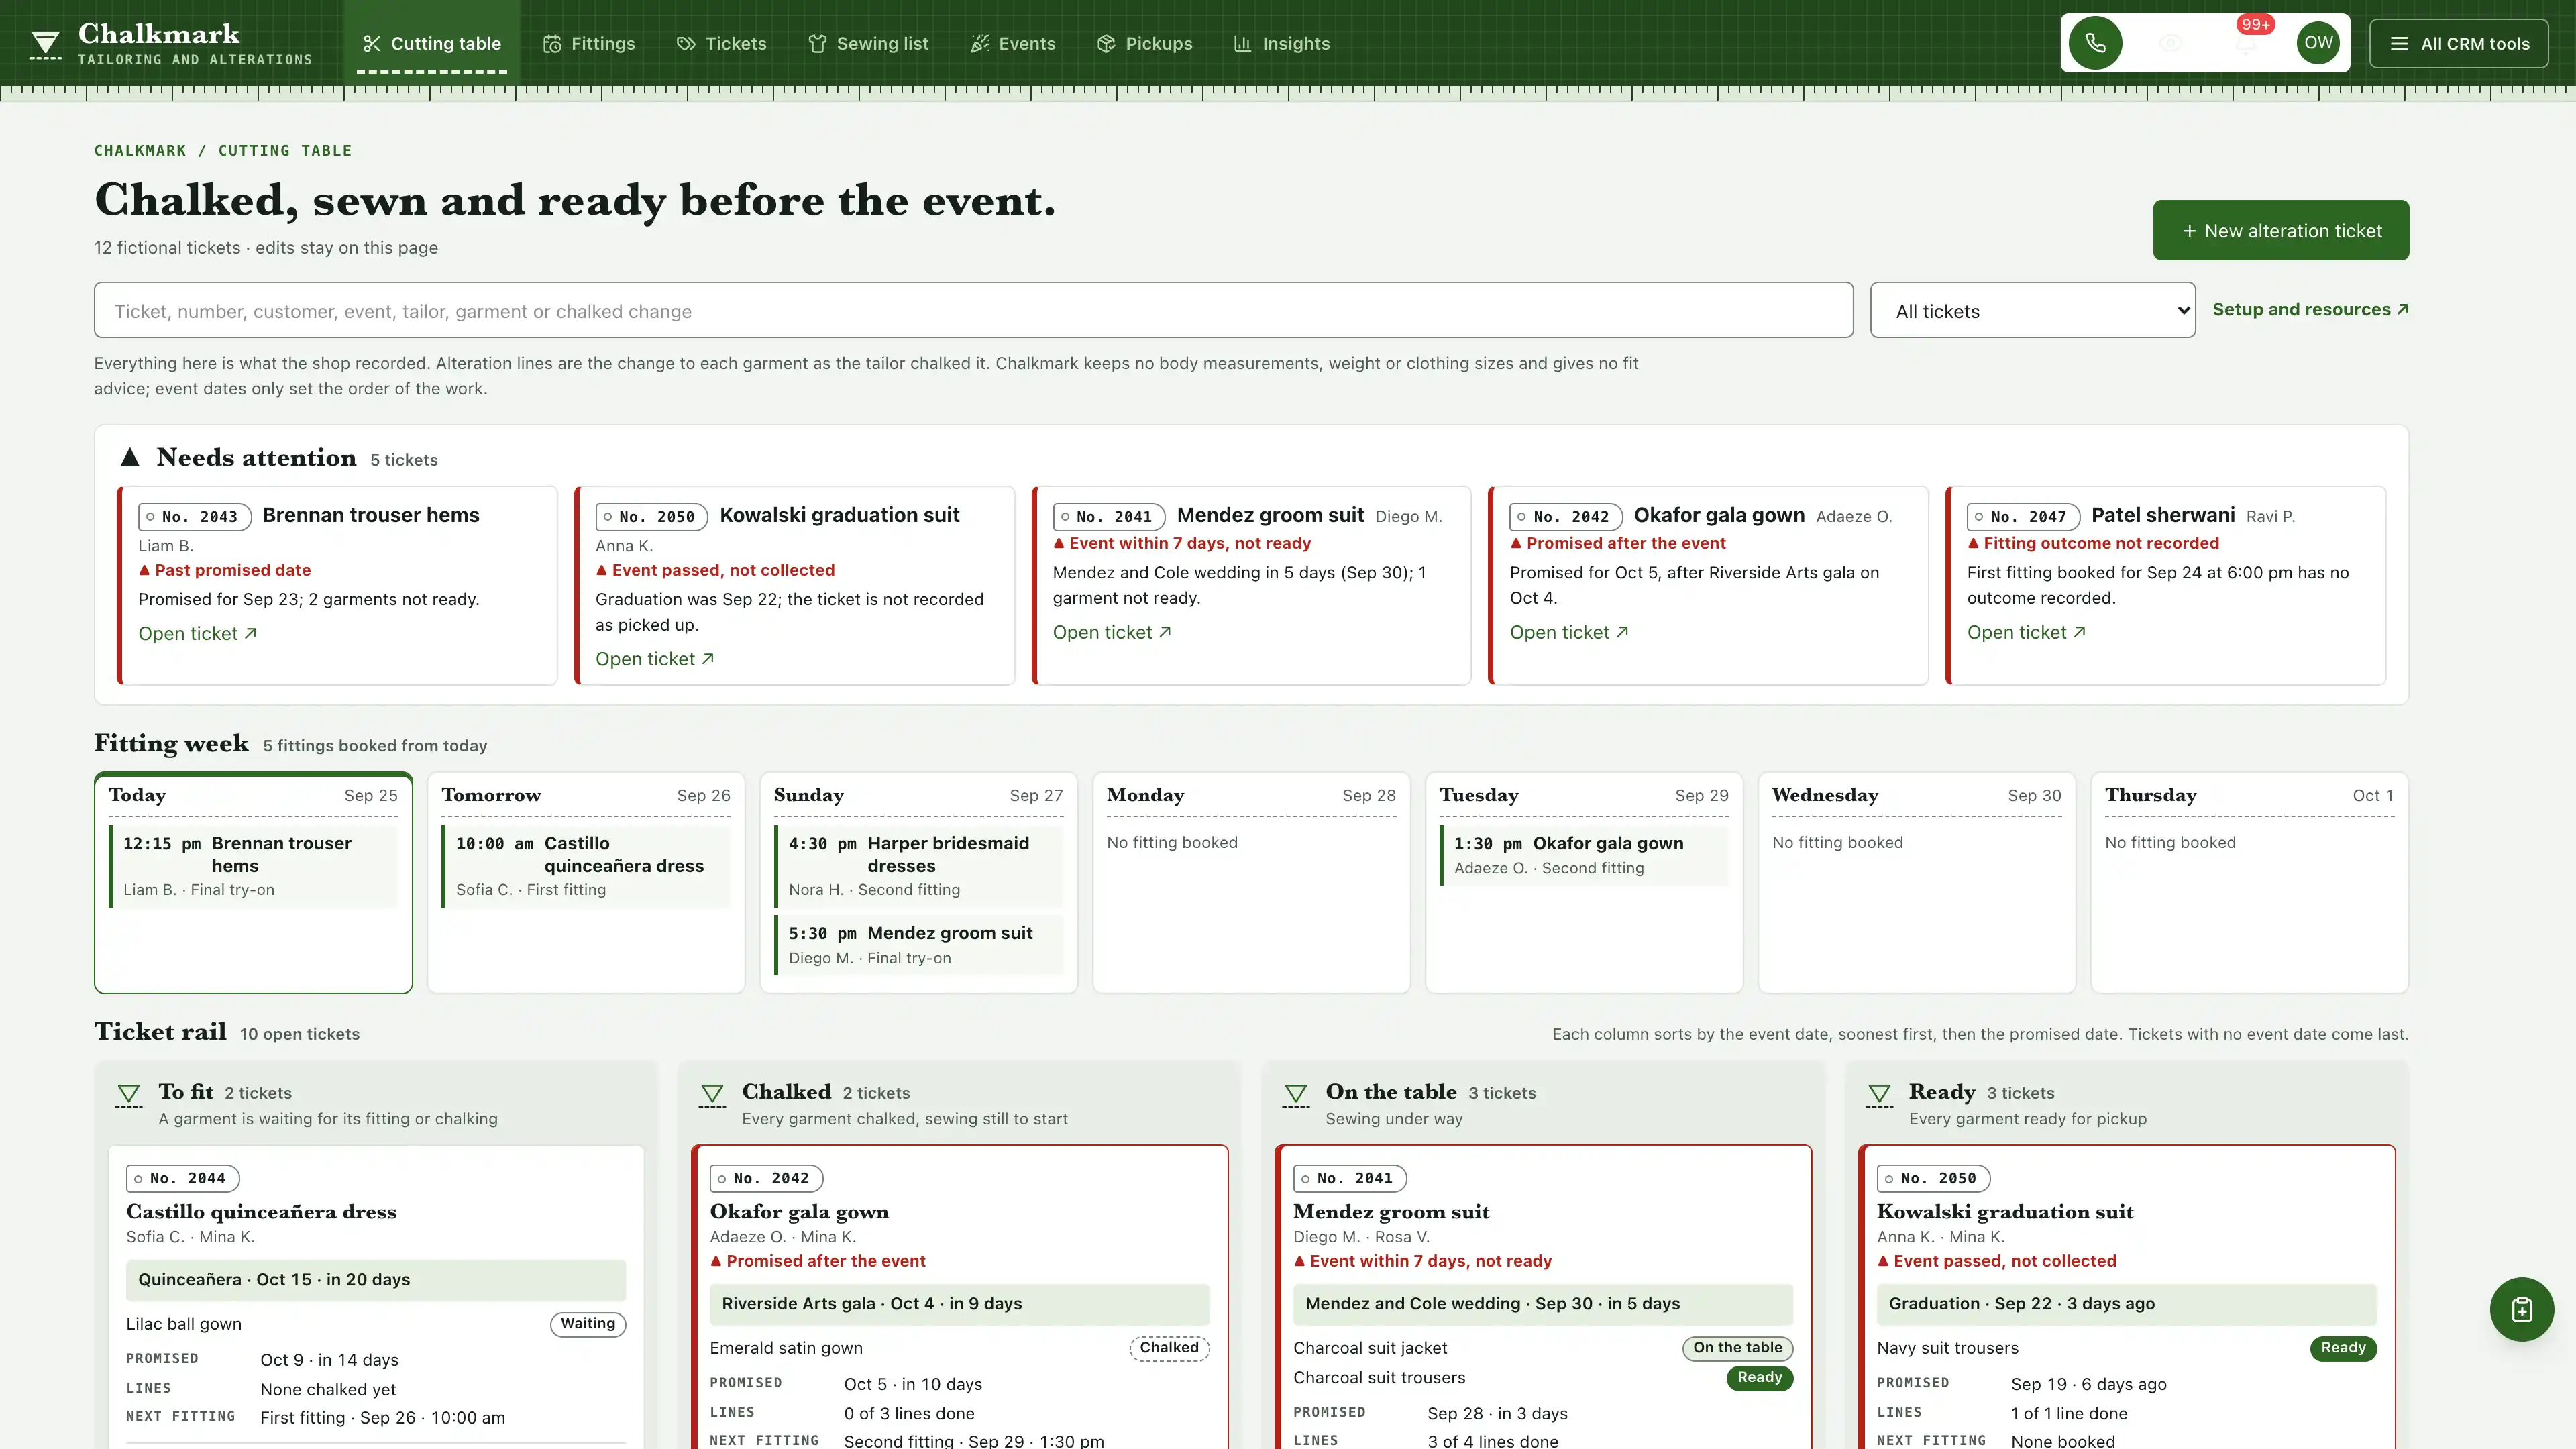
Task: Click the No. 2043 badge in Needs attention
Action: (195, 516)
